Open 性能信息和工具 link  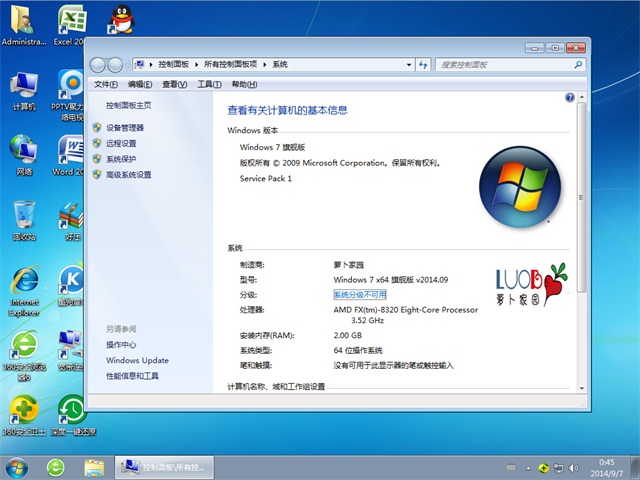point(132,376)
